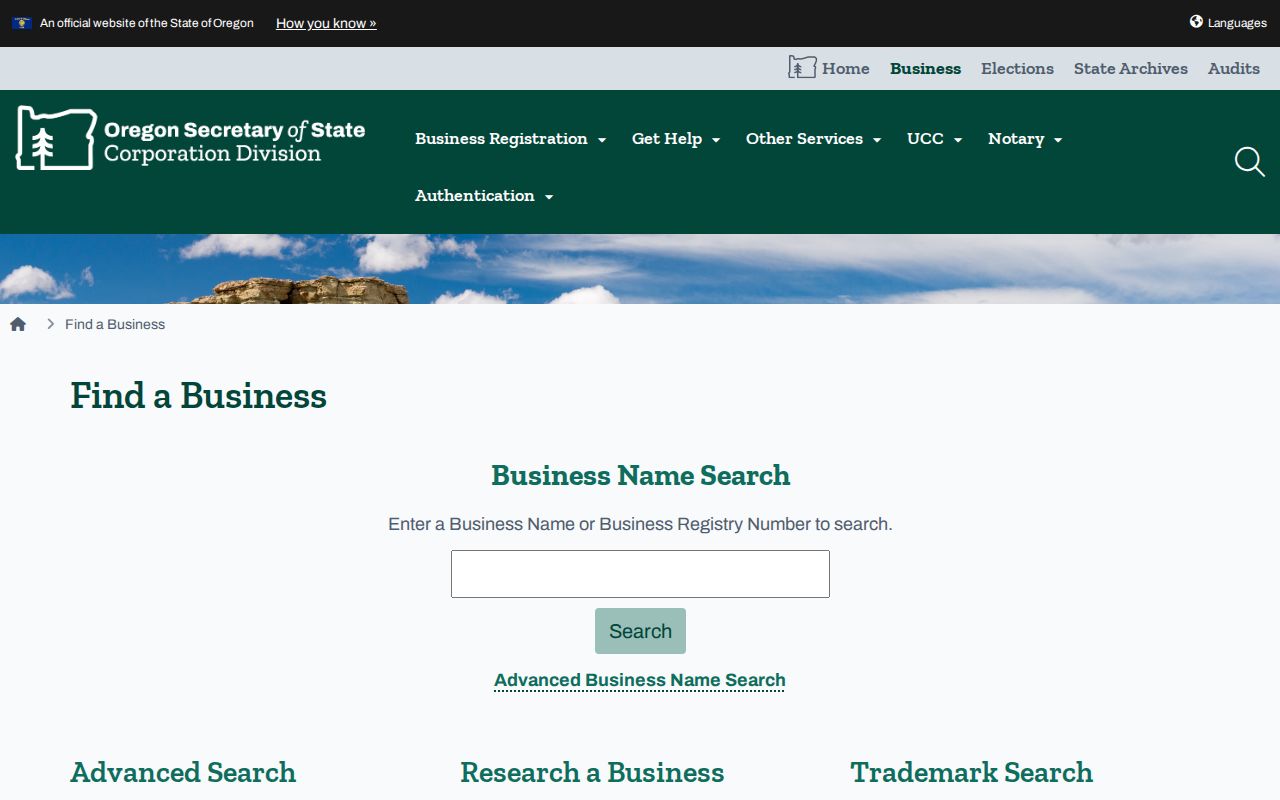
Task: Click the Search button
Action: coord(640,631)
